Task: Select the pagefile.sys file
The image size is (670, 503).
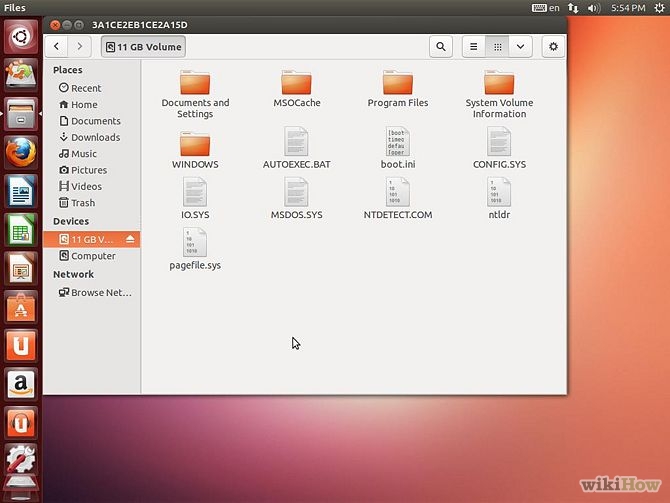Action: point(195,249)
